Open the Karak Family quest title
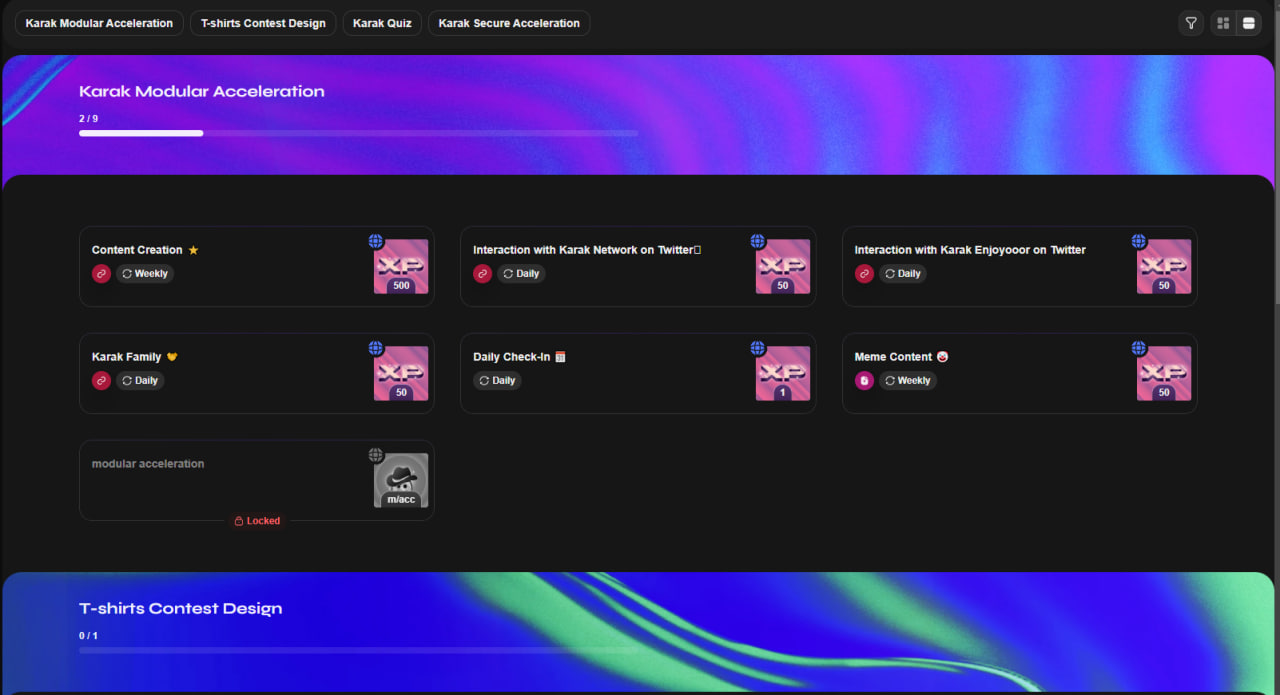Image resolution: width=1280 pixels, height=695 pixels. coord(126,357)
